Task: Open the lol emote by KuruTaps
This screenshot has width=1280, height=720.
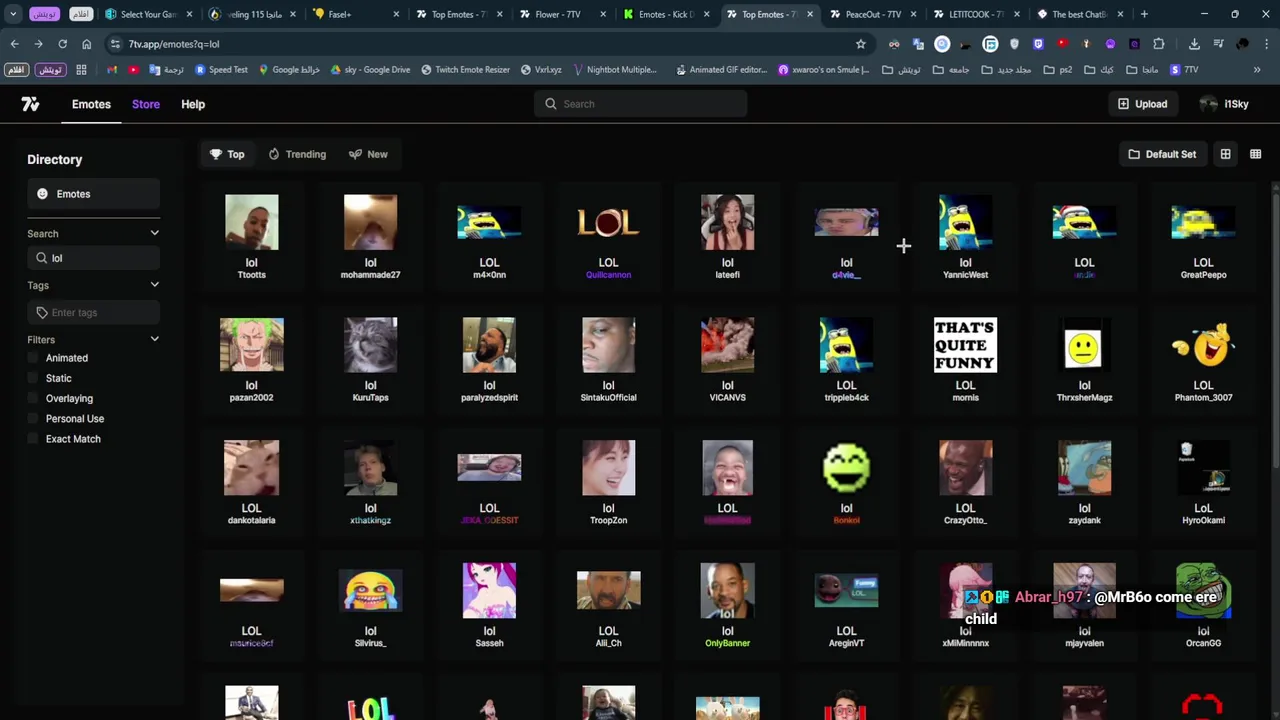Action: coord(370,360)
